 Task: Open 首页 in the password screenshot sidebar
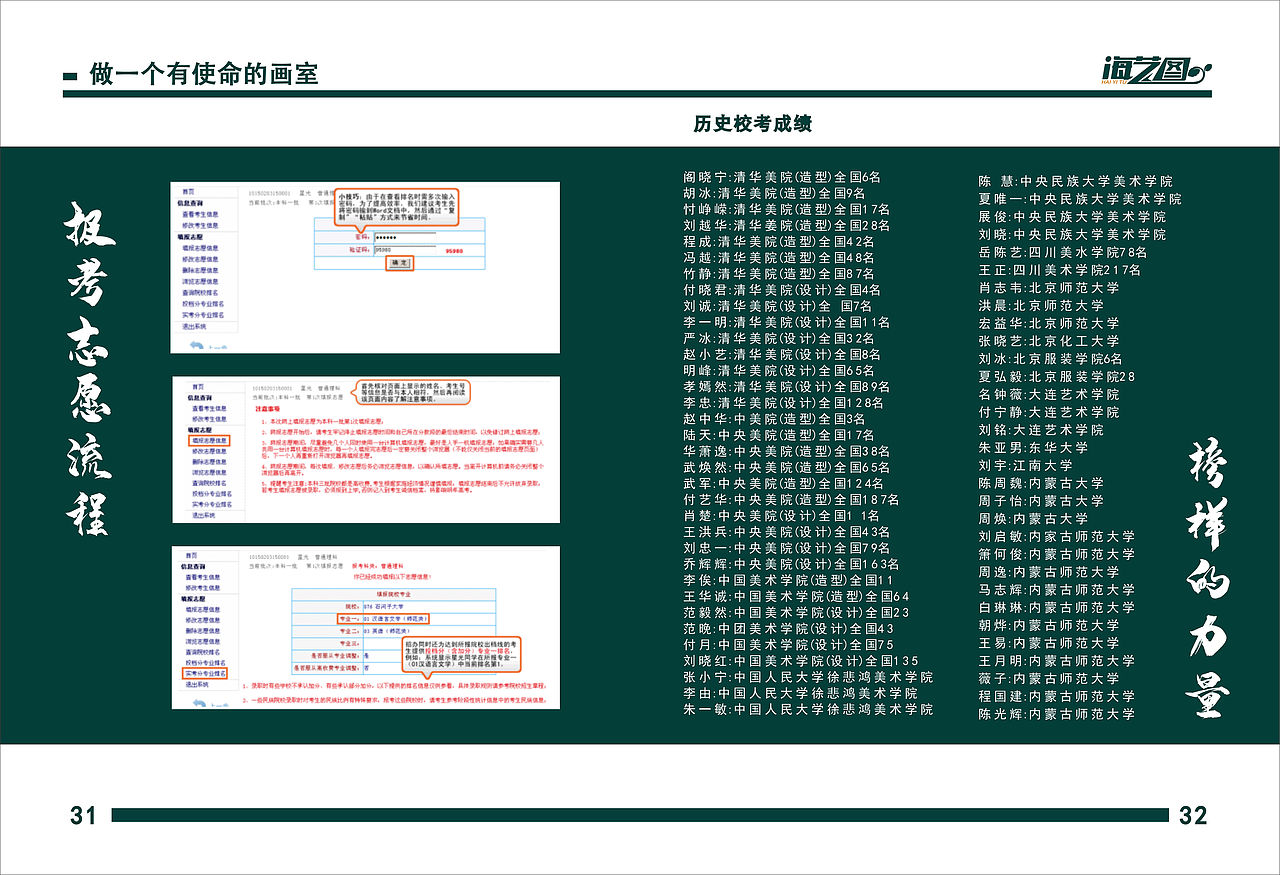188,192
